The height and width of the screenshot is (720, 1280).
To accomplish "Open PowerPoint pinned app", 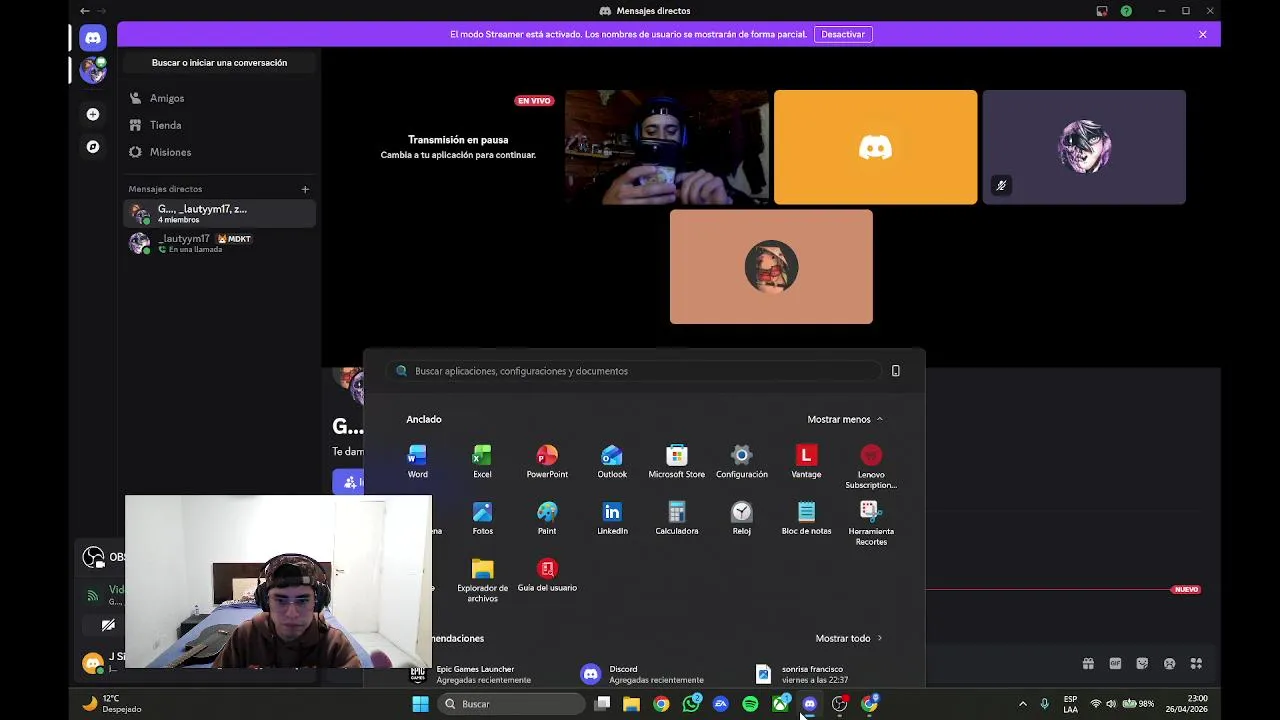I will tap(547, 462).
